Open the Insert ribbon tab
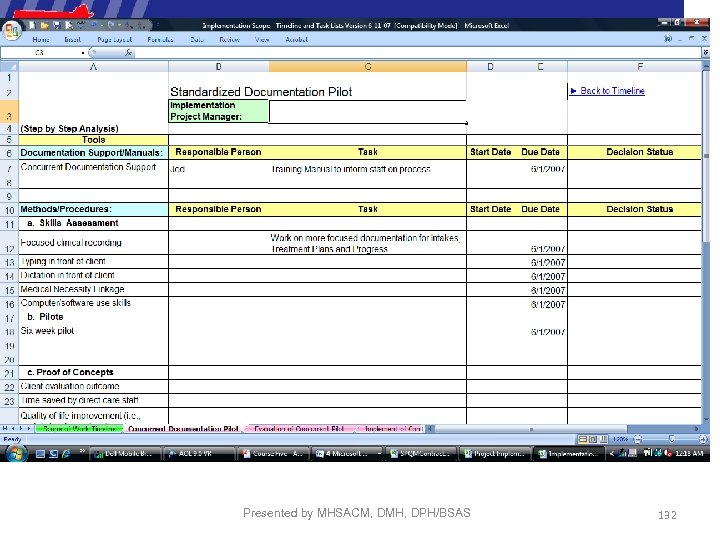This screenshot has width=720, height=540. [73, 39]
